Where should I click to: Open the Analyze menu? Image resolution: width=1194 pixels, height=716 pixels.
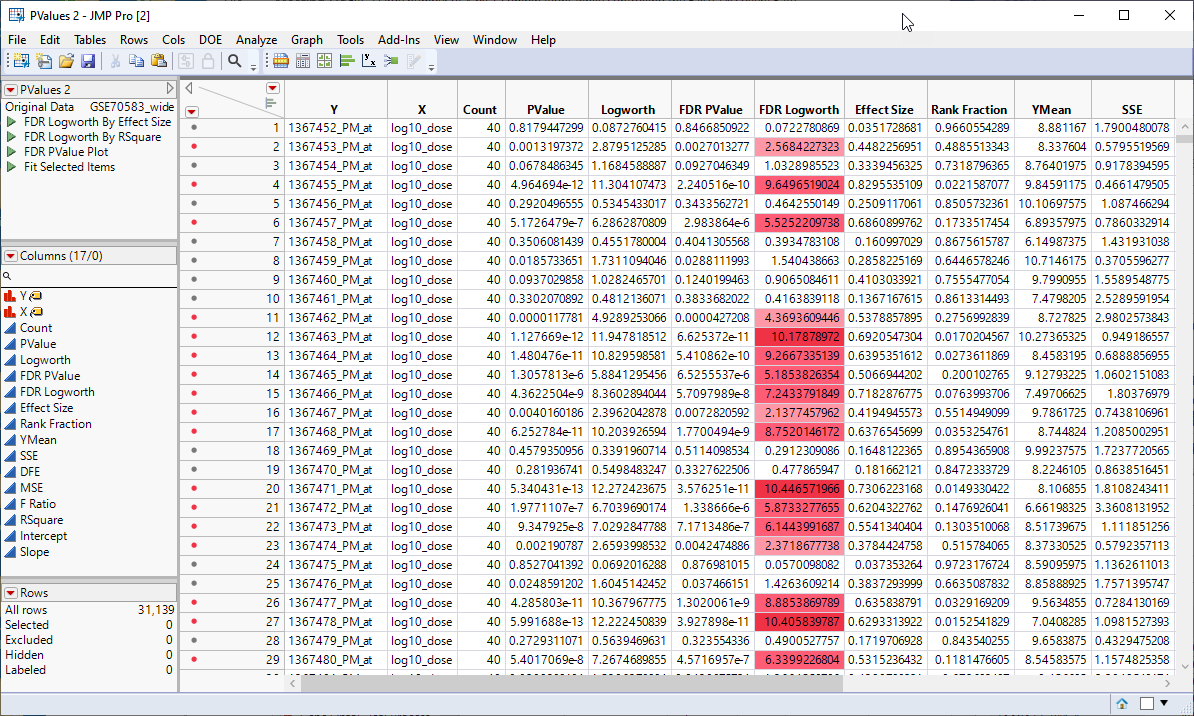256,40
